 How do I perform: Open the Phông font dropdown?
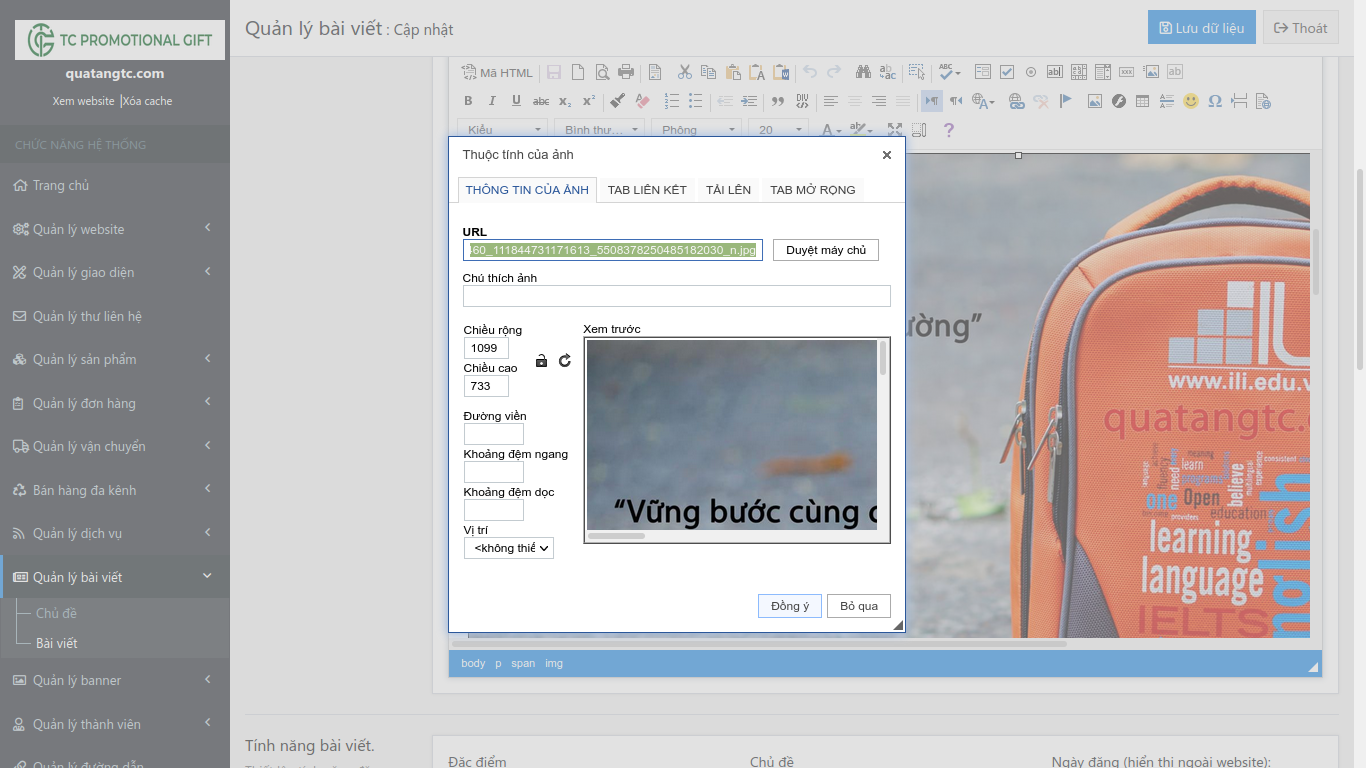(696, 130)
